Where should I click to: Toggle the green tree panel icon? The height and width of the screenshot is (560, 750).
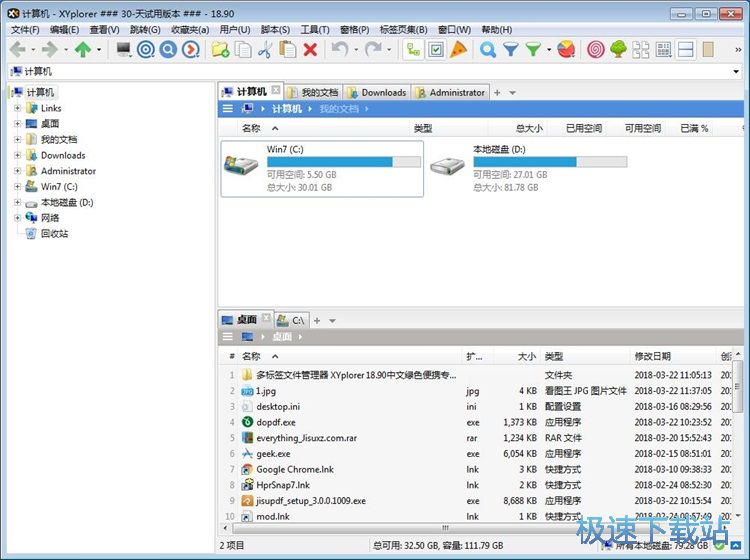618,49
